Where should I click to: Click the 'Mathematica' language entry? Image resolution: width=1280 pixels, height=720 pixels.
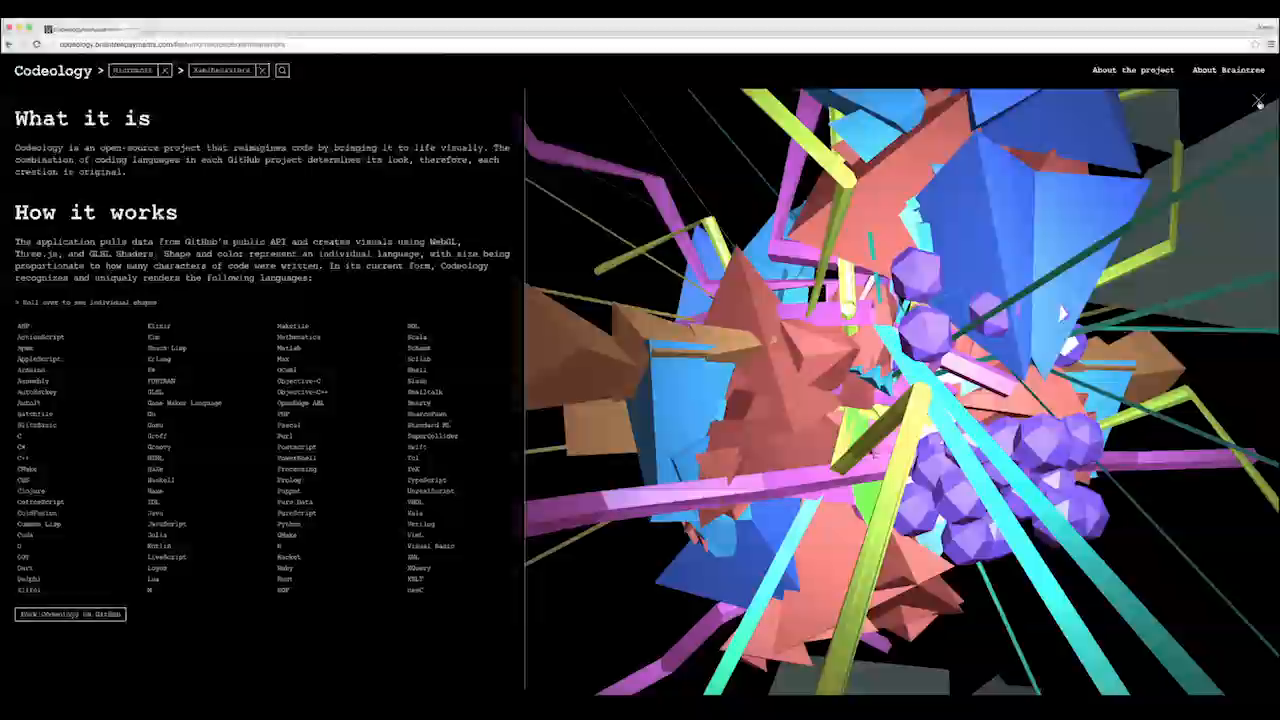(x=299, y=337)
